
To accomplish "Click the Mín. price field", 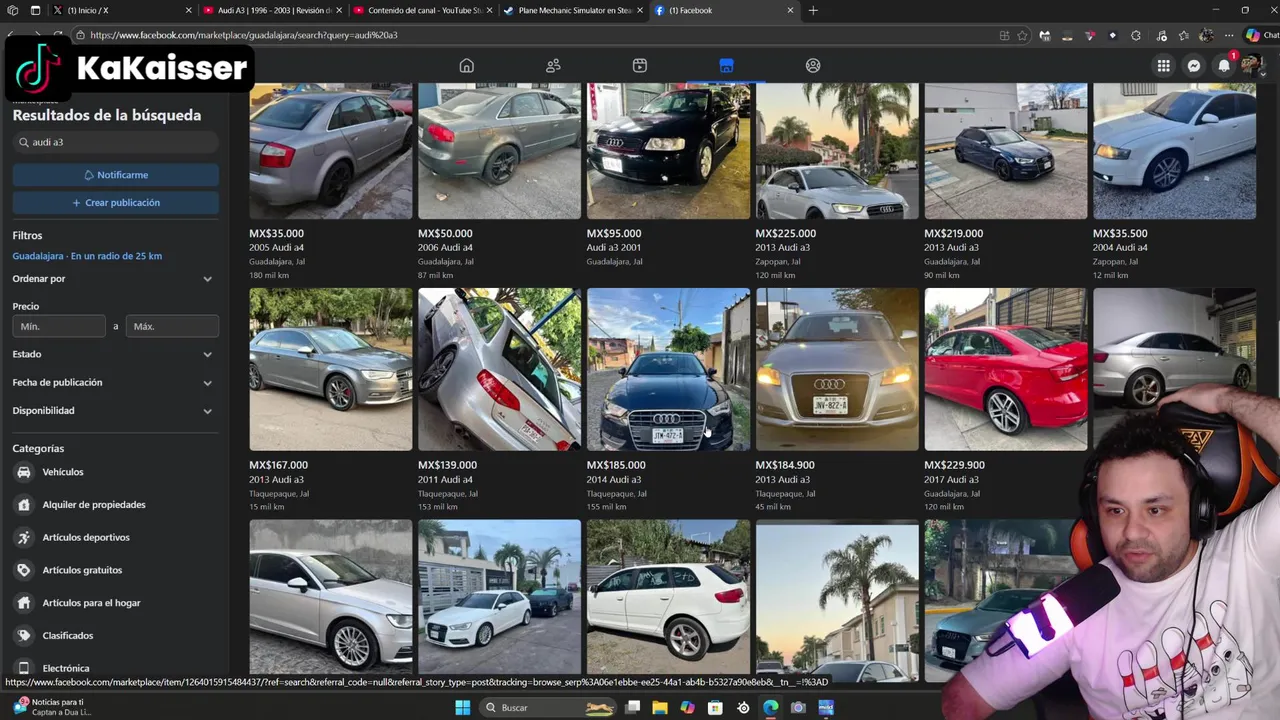I will pyautogui.click(x=59, y=326).
